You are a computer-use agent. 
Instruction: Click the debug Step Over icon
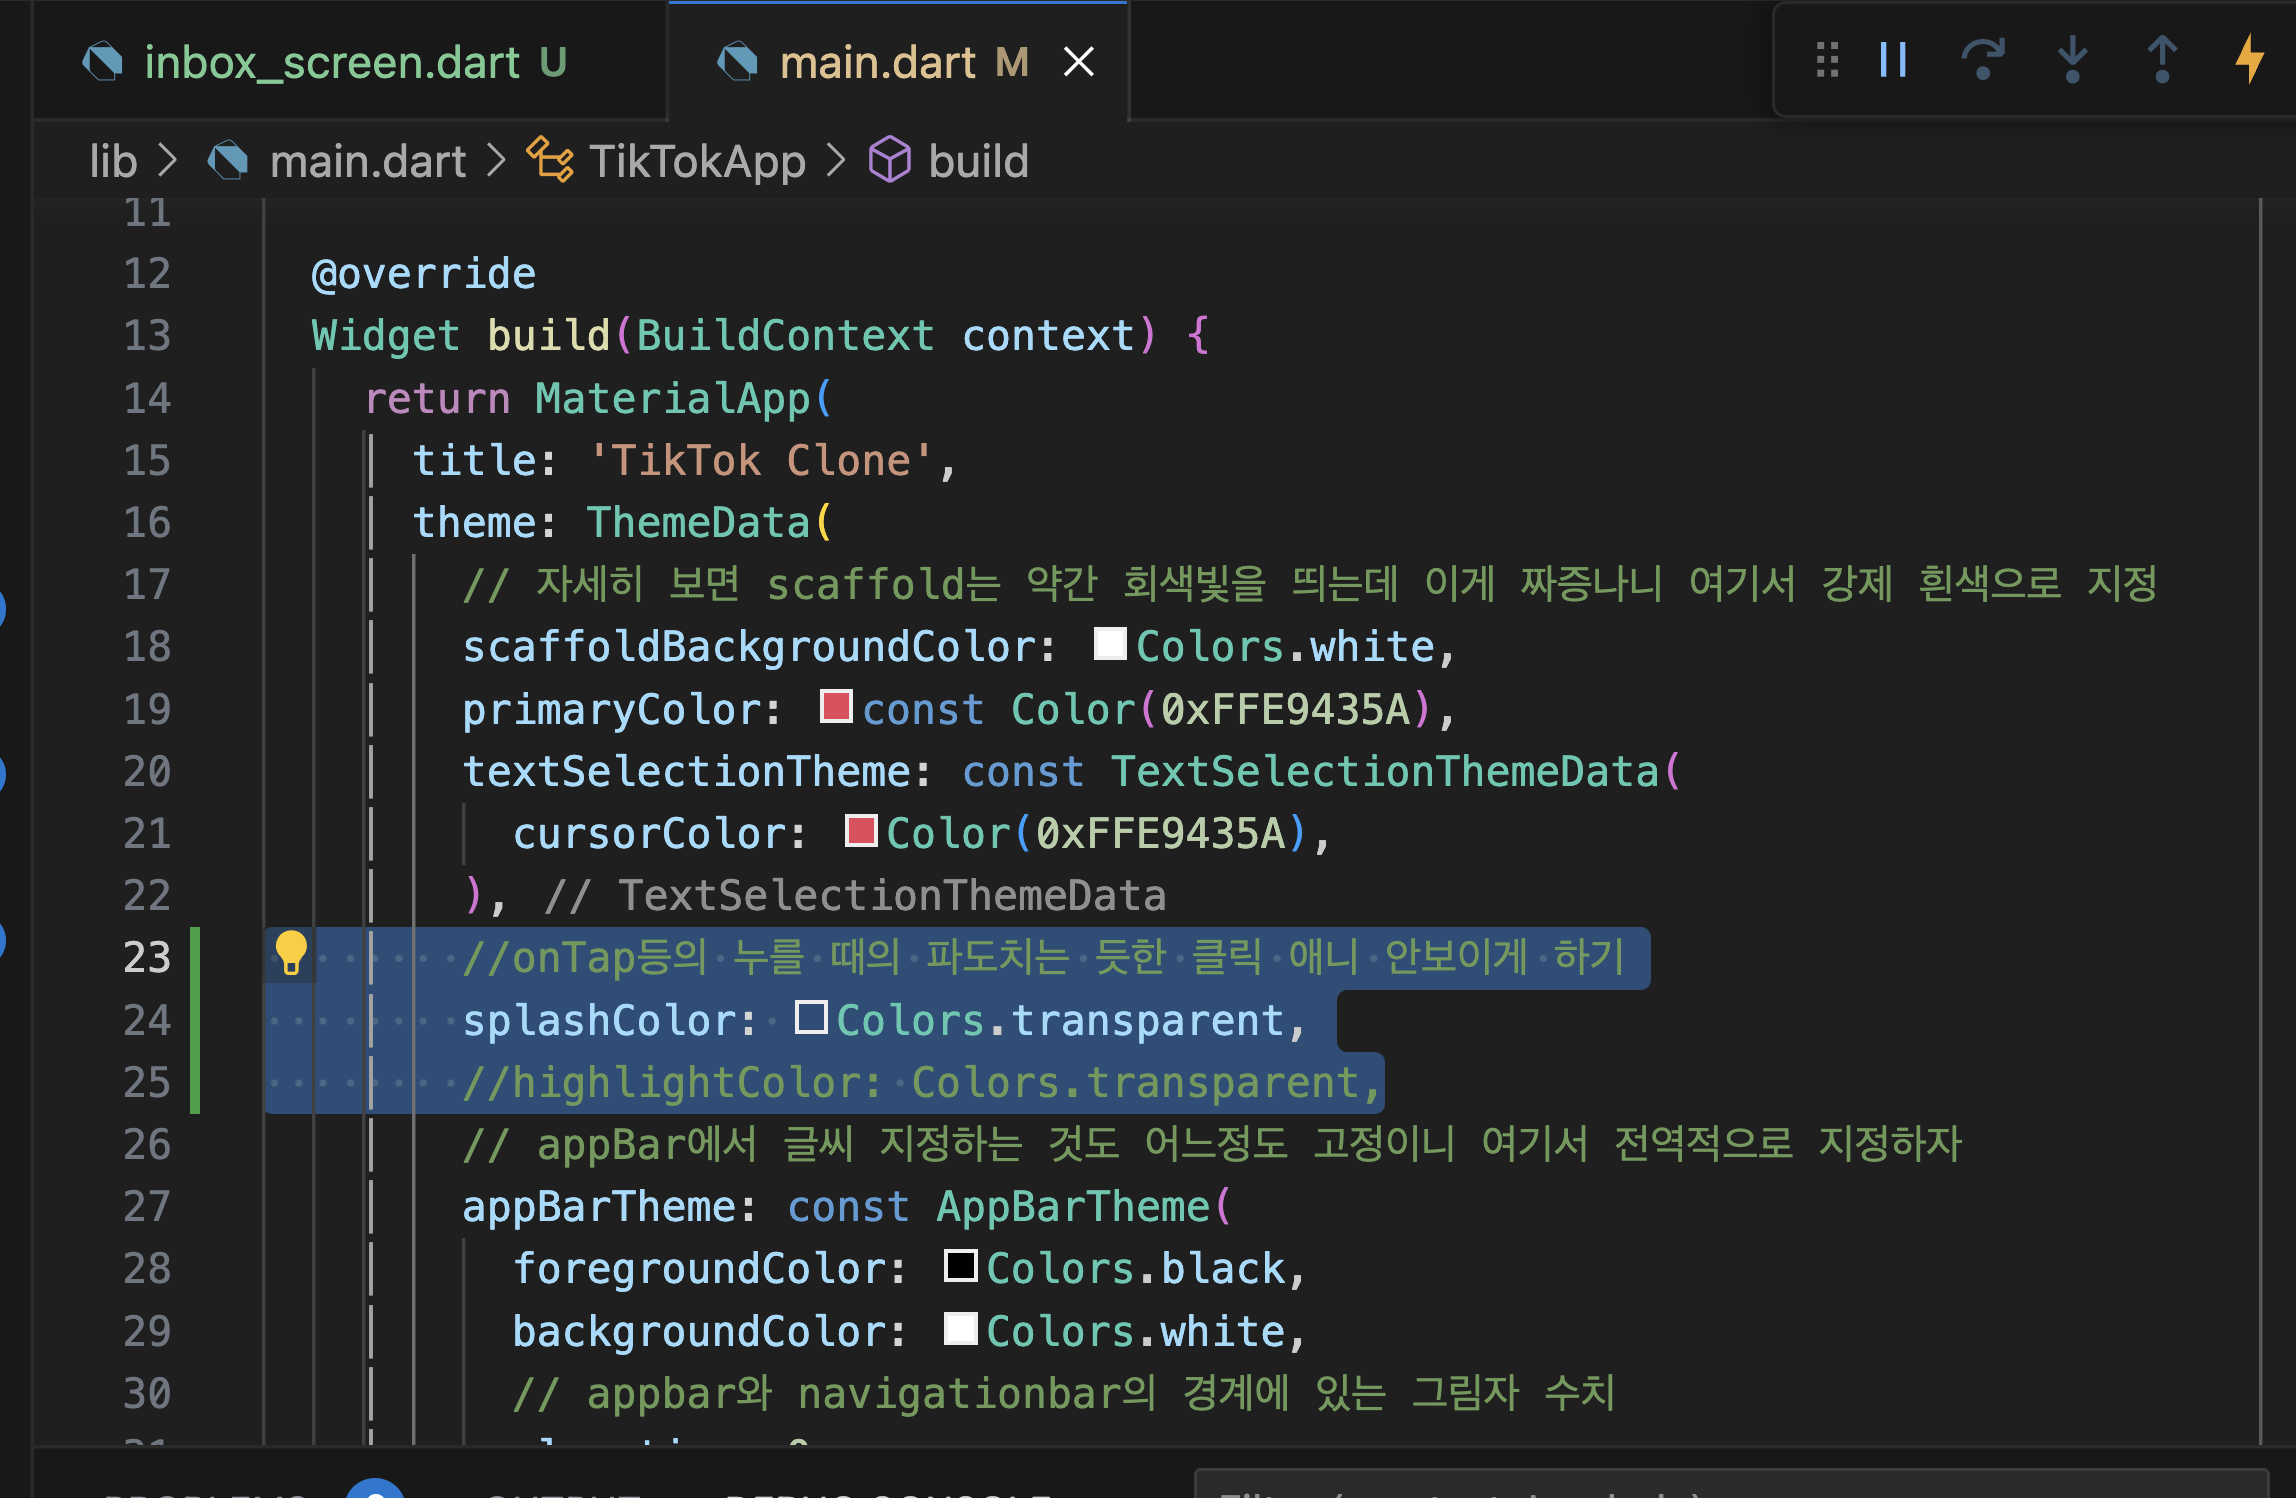[1982, 60]
